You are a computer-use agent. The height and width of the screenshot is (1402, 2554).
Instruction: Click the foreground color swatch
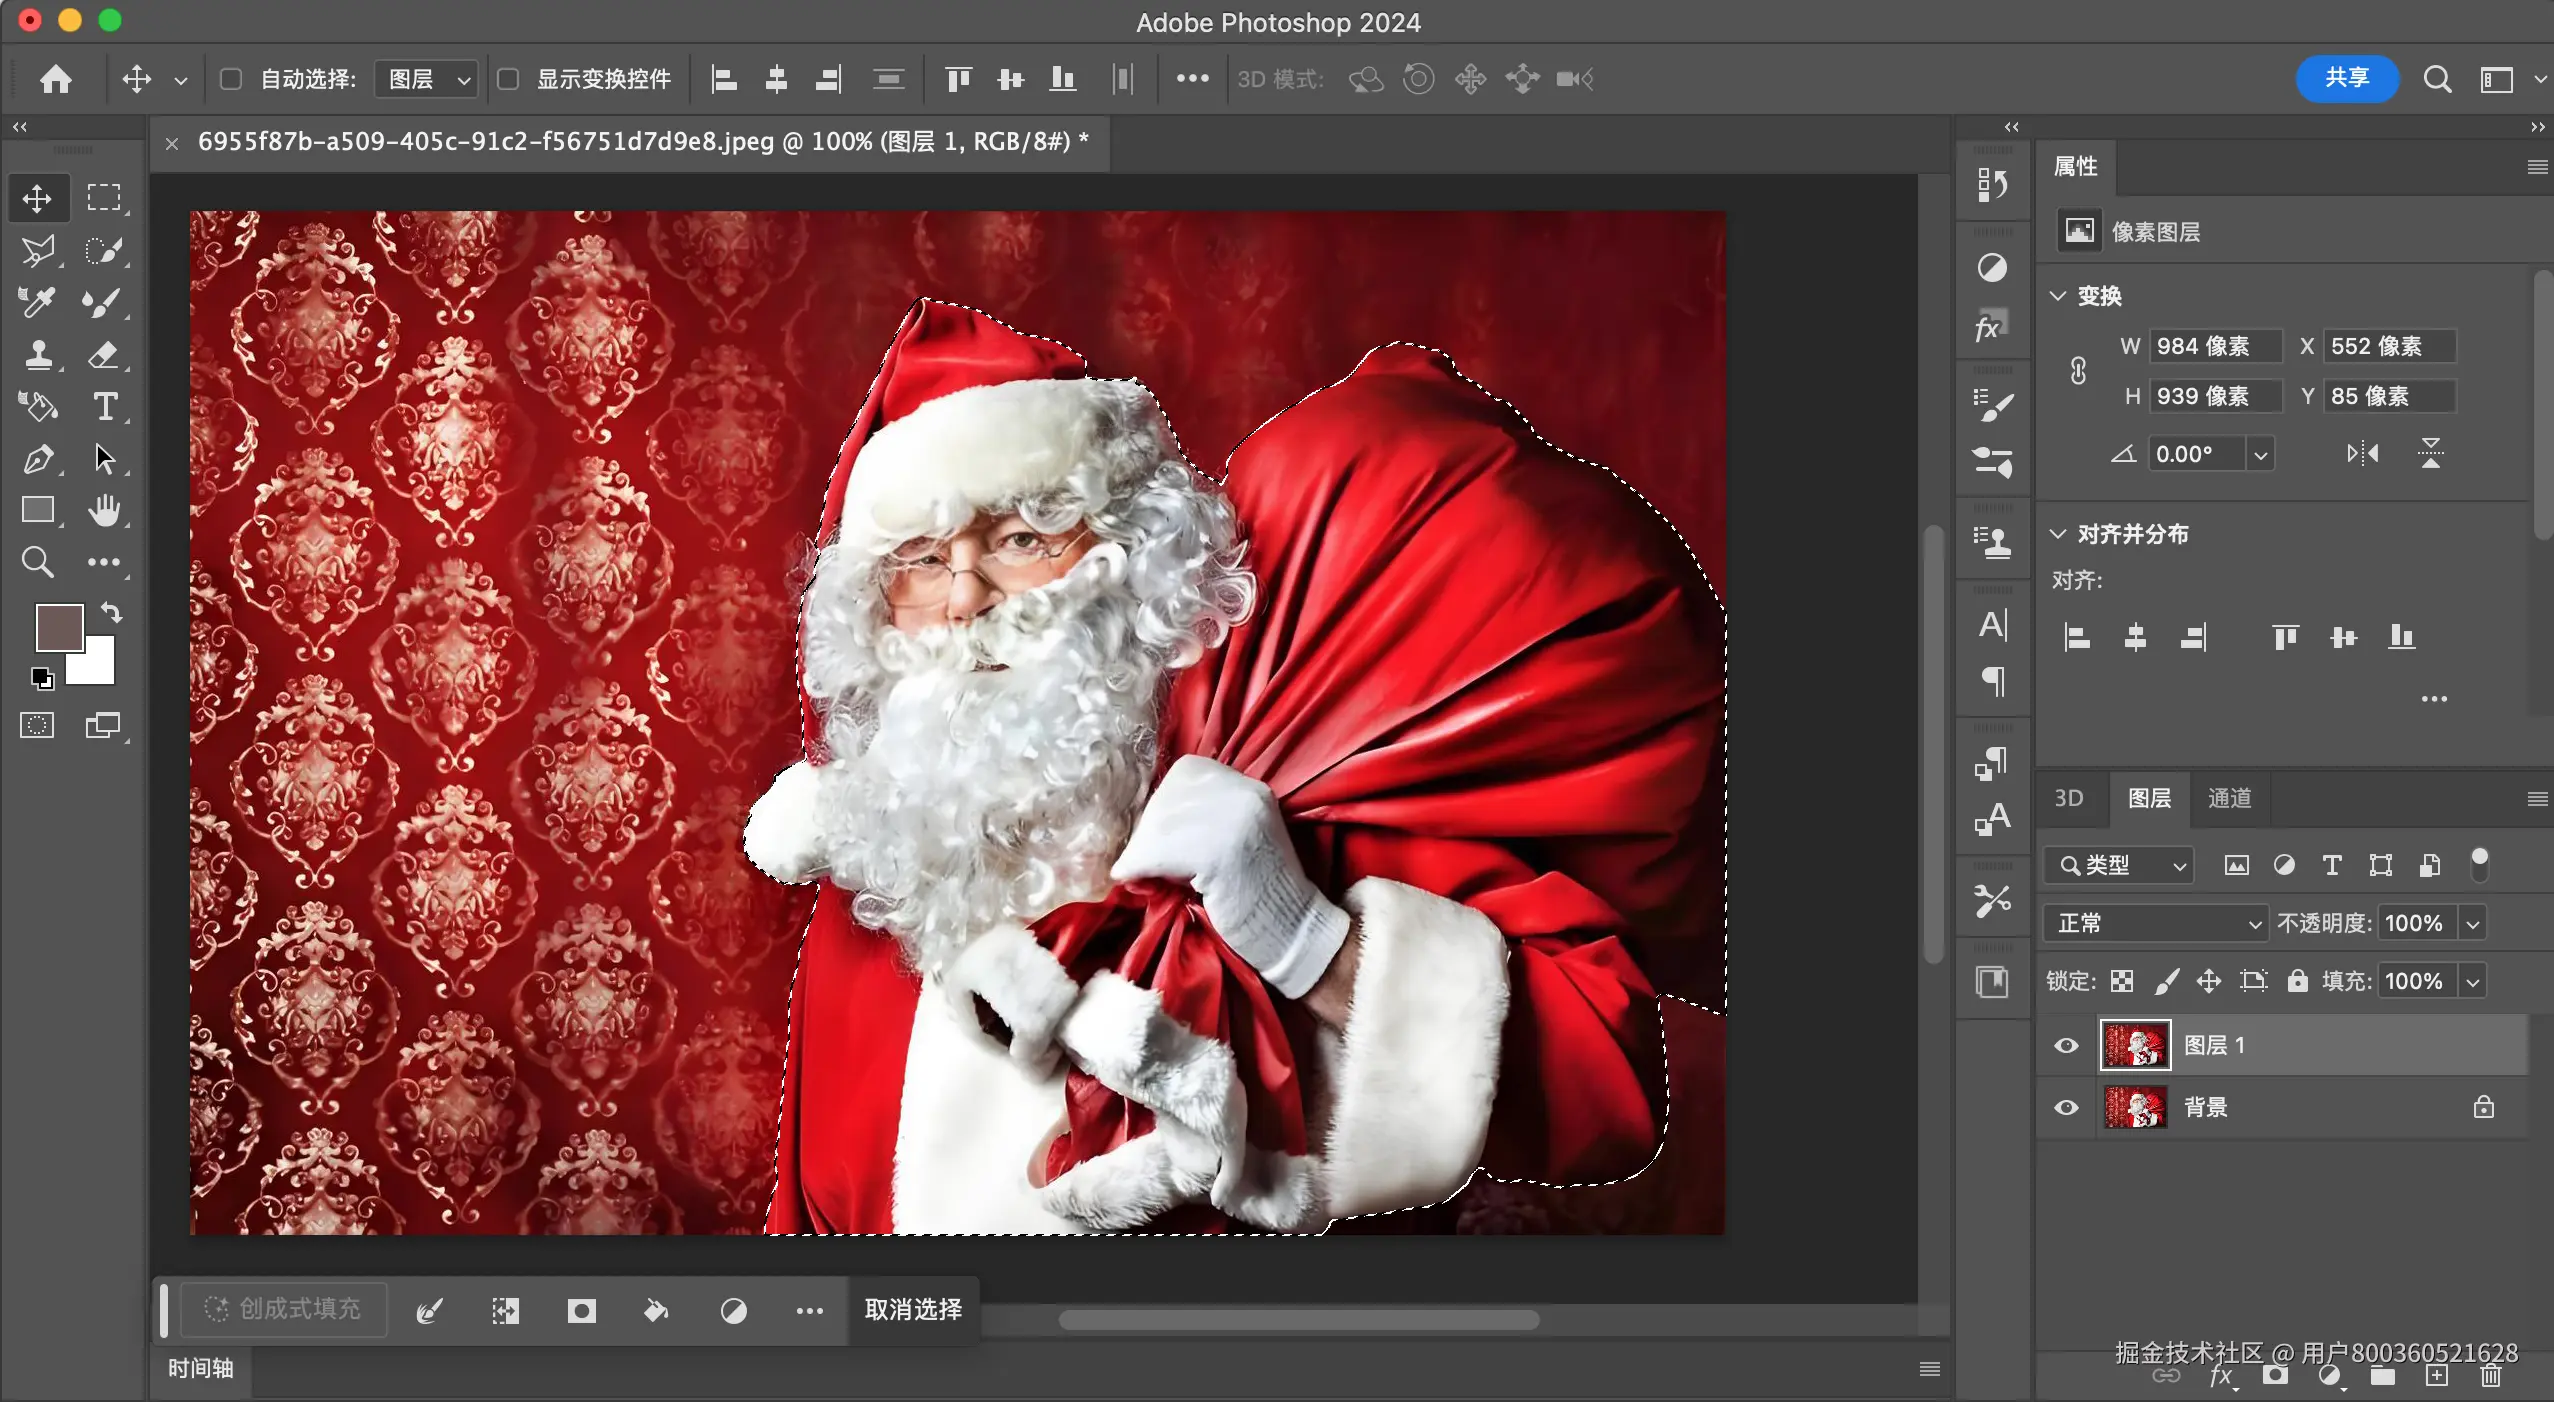57,627
